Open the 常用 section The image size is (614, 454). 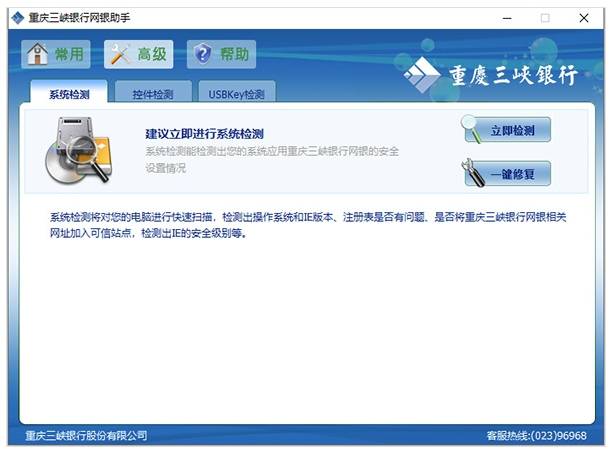coord(56,54)
